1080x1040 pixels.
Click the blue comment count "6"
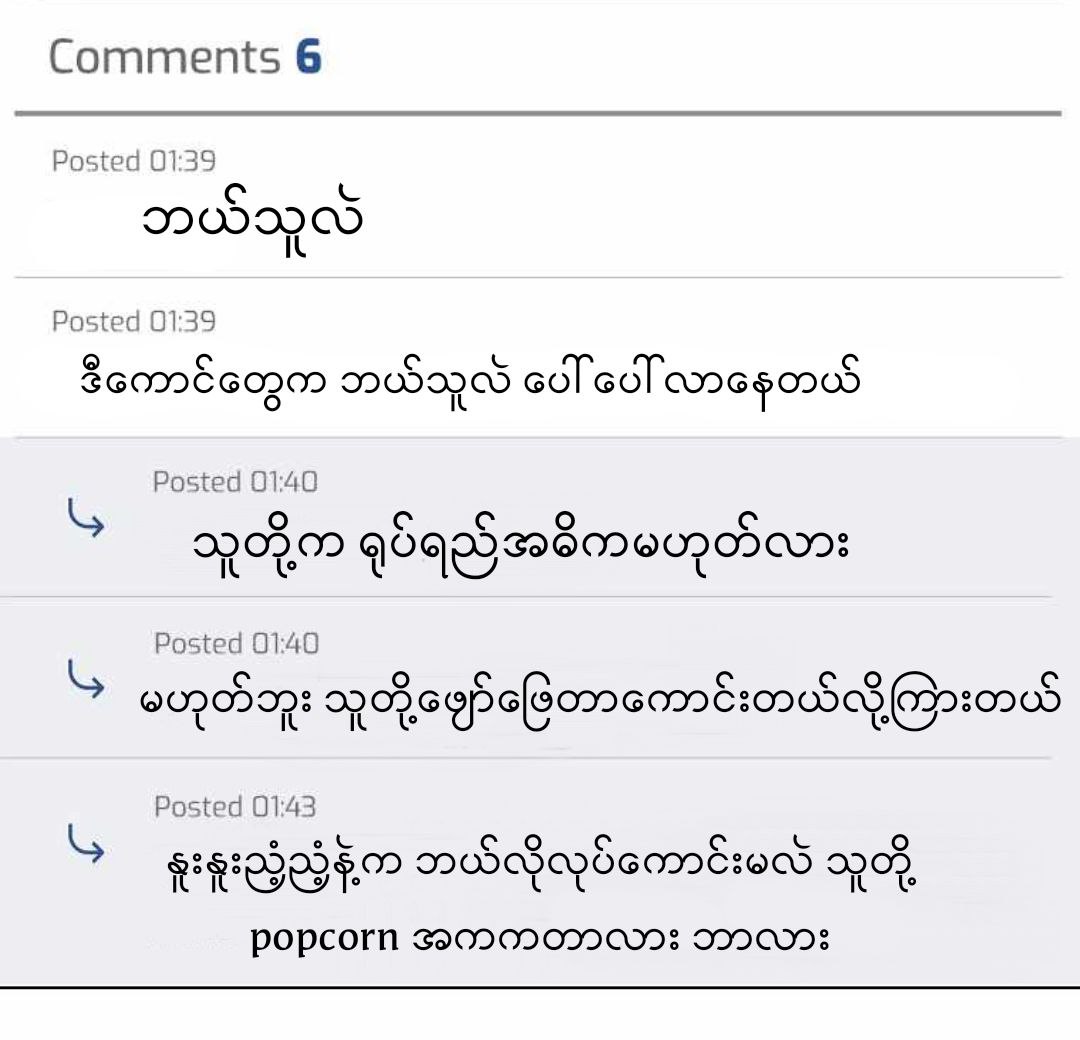click(308, 57)
